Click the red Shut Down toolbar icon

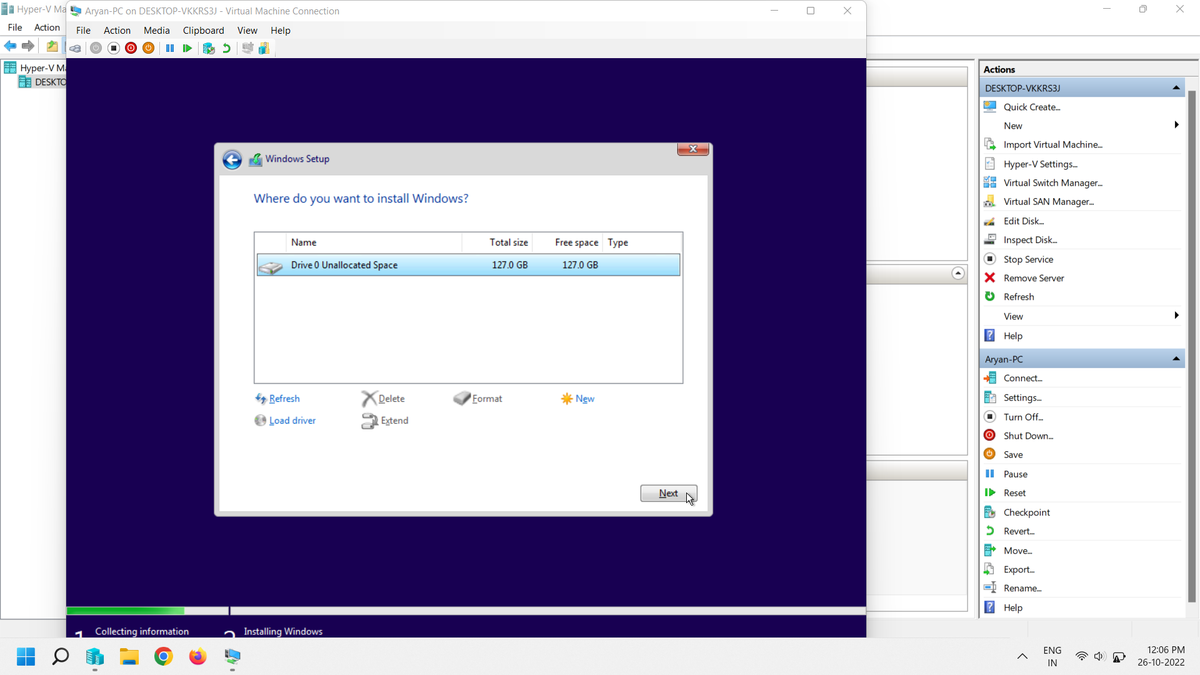click(x=131, y=48)
